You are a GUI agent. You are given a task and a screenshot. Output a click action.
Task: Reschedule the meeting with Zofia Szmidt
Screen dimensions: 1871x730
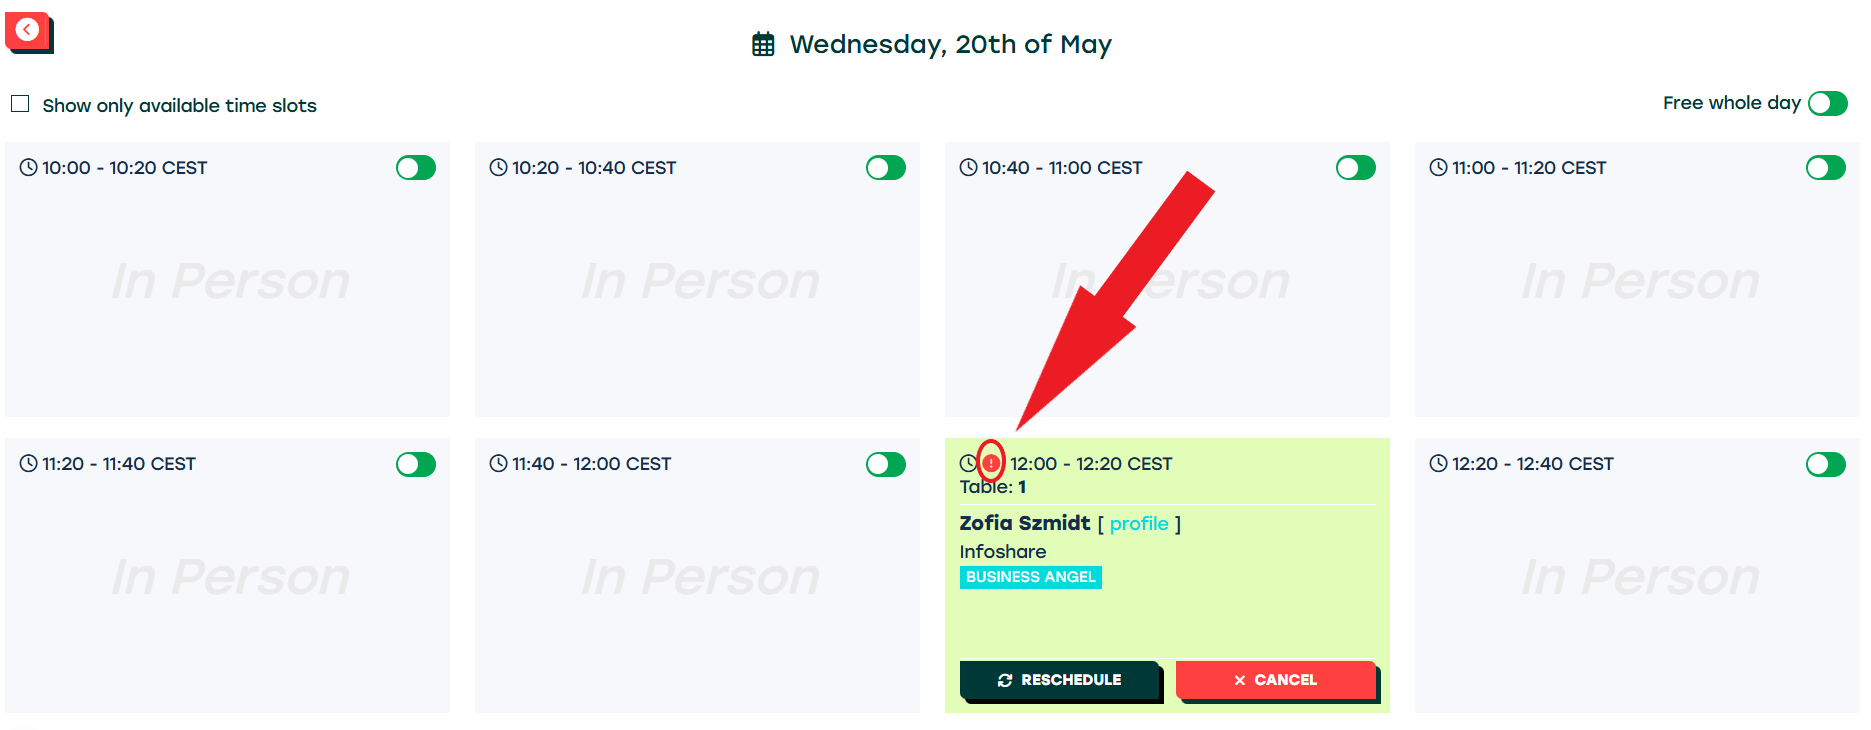click(1059, 680)
